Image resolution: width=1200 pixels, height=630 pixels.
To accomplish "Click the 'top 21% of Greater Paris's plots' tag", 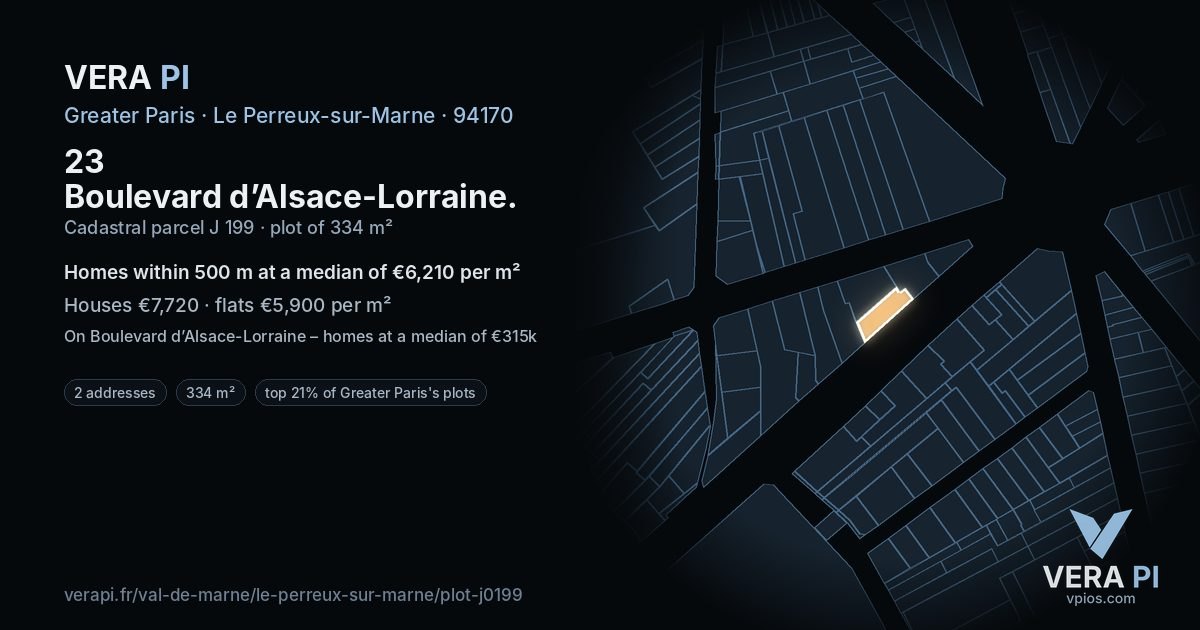I will [x=371, y=393].
